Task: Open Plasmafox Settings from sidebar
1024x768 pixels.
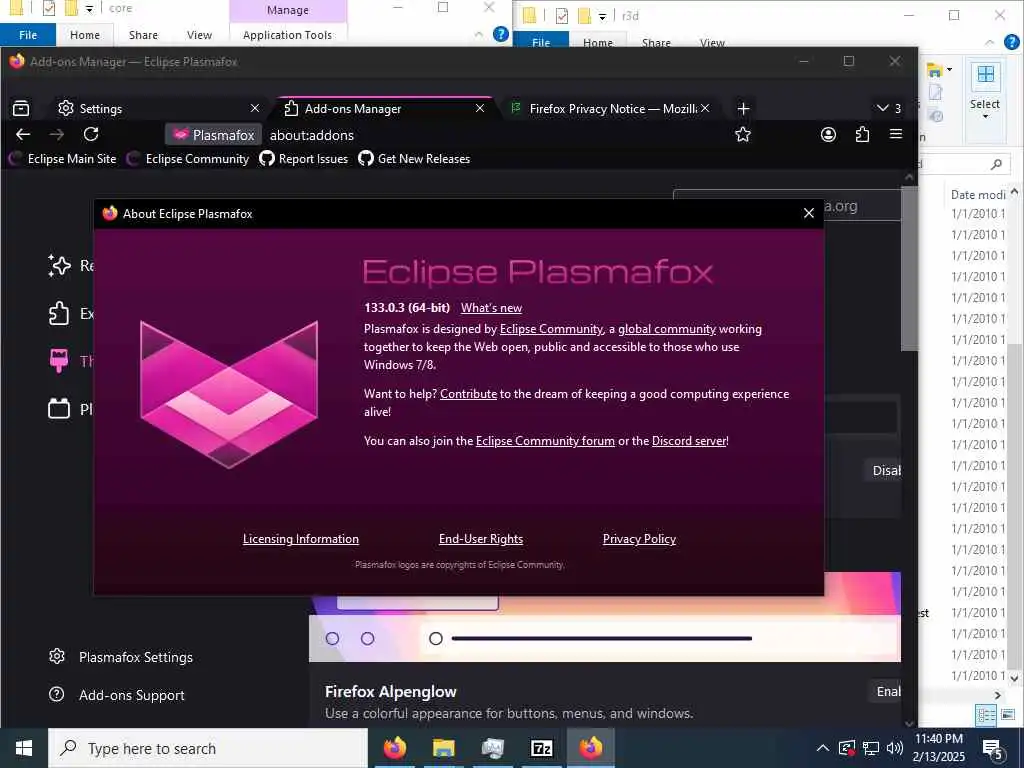Action: point(121,657)
